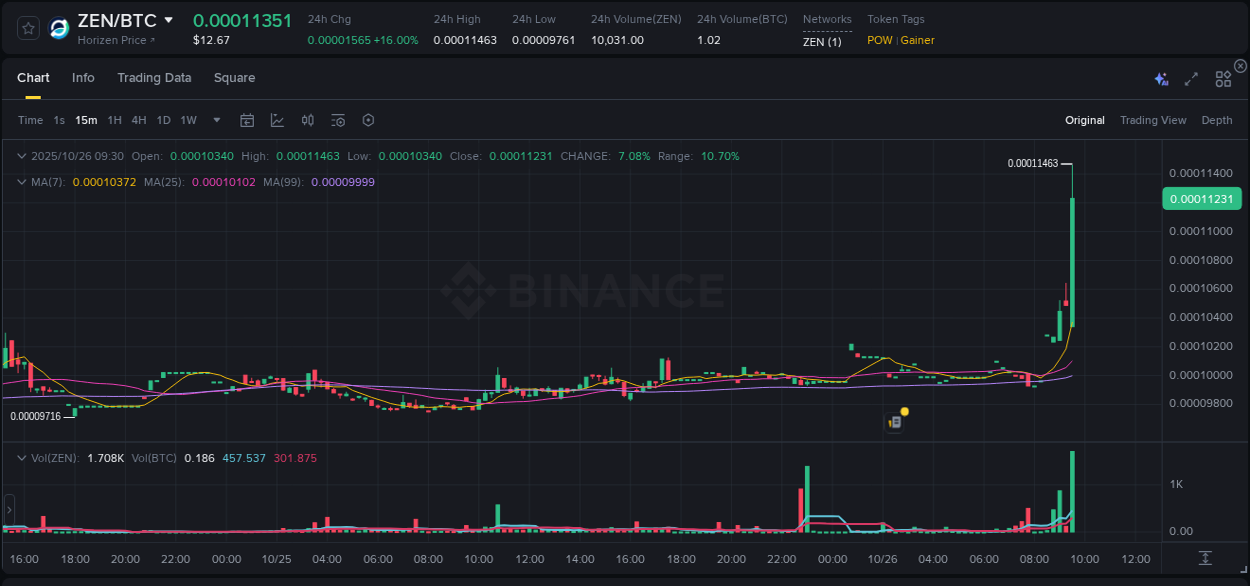Enter fullscreen chart mode
This screenshot has width=1250, height=586.
[x=1190, y=78]
